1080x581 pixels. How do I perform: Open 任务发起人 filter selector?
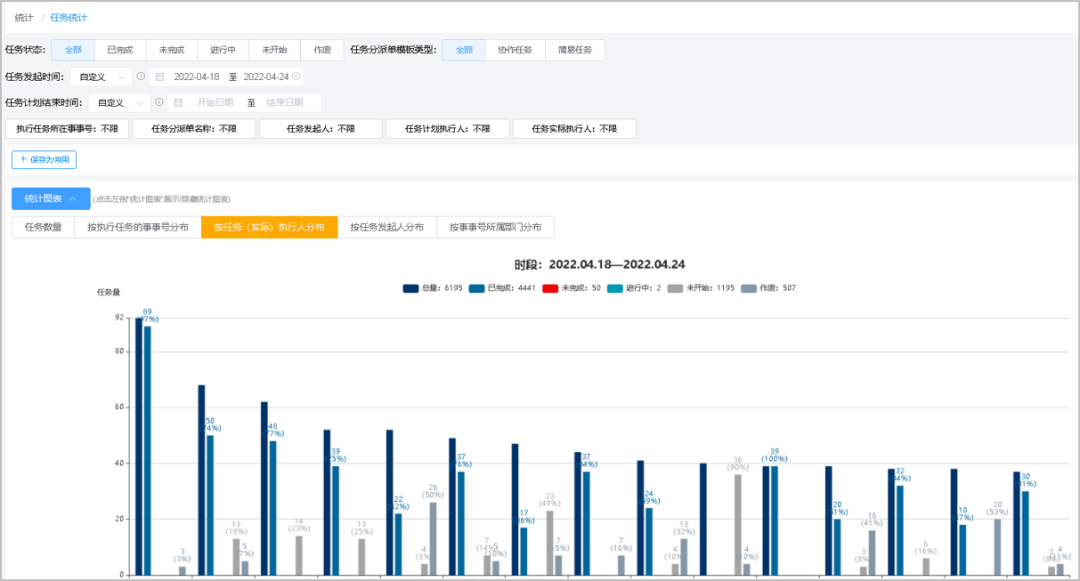coord(320,129)
